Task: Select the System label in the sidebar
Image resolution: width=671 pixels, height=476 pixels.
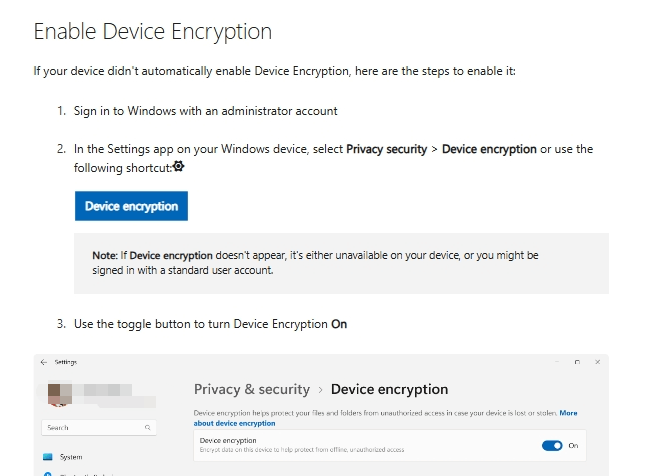Action: [x=71, y=457]
